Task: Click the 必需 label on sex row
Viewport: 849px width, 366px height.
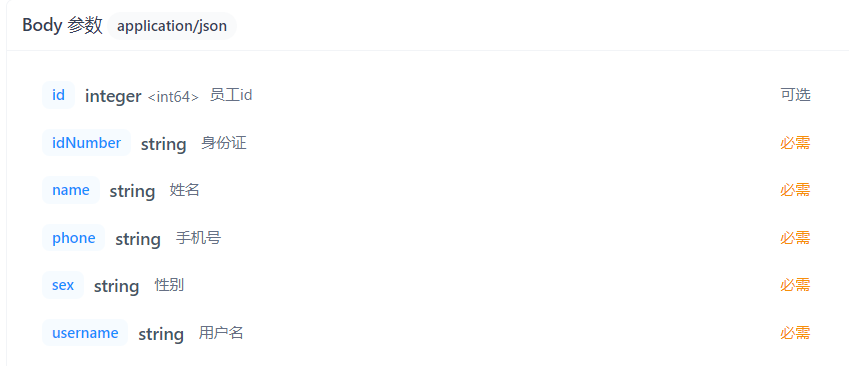Action: pyautogui.click(x=795, y=285)
